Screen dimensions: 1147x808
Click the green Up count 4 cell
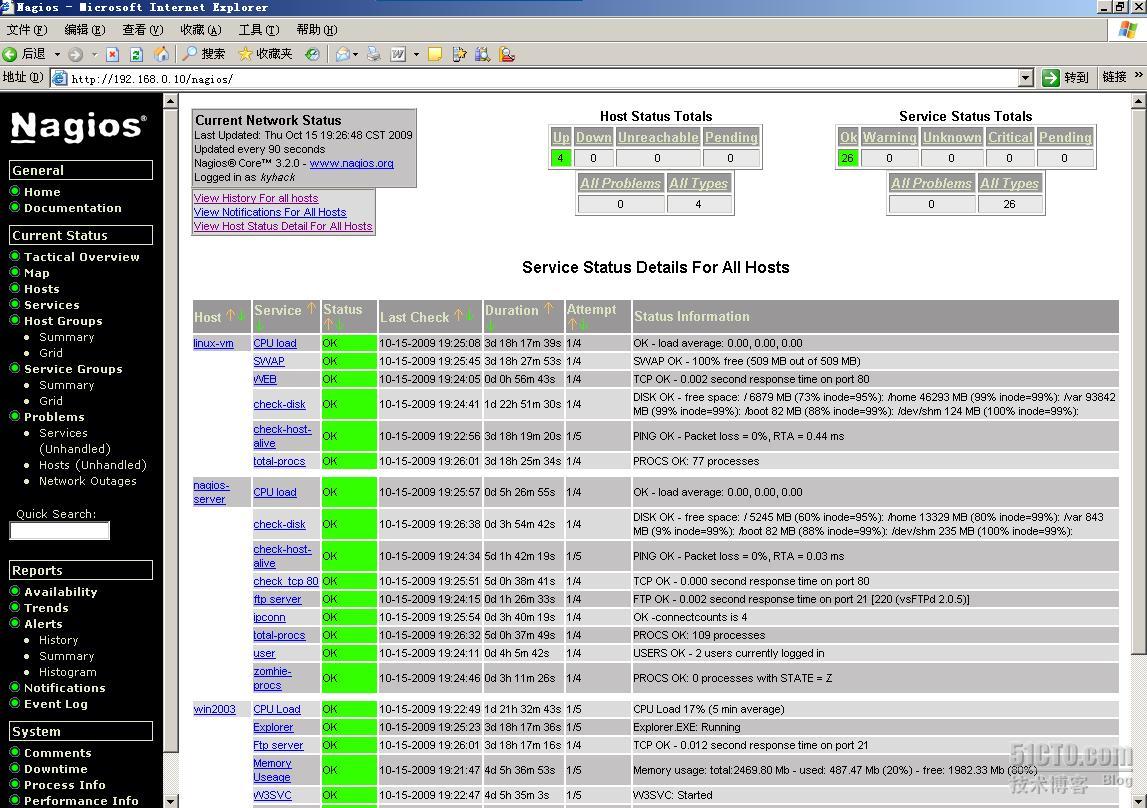[560, 158]
